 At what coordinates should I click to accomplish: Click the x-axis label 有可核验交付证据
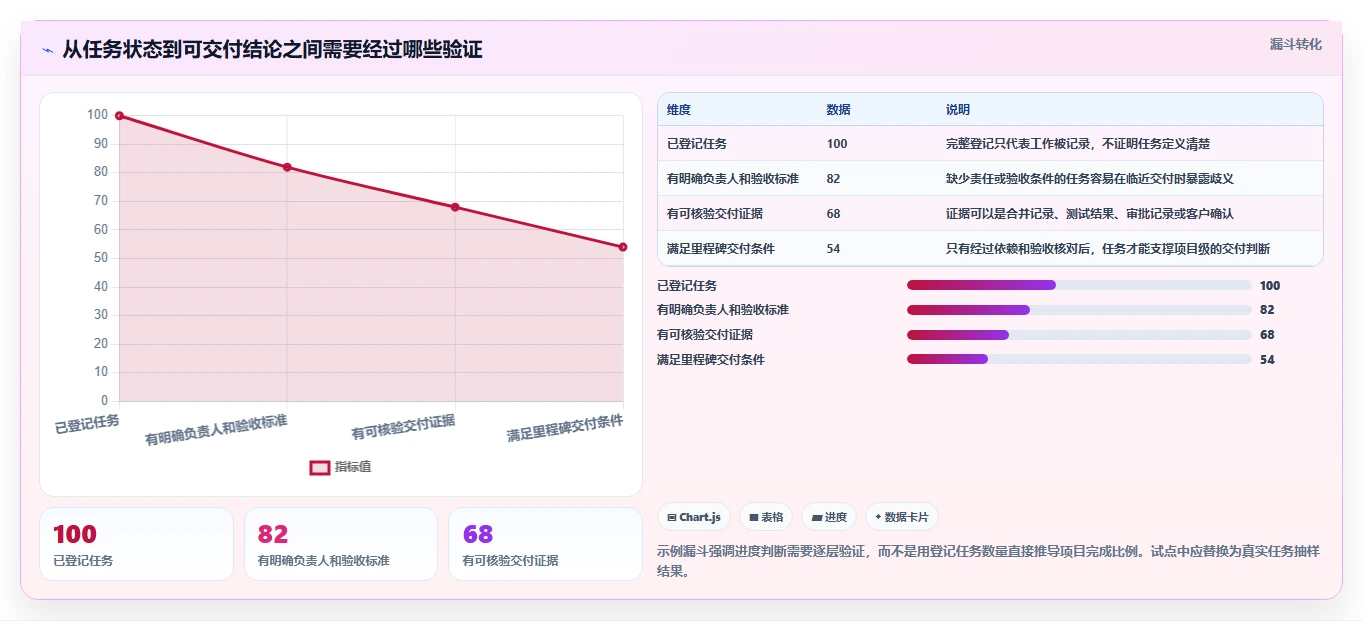[403, 427]
